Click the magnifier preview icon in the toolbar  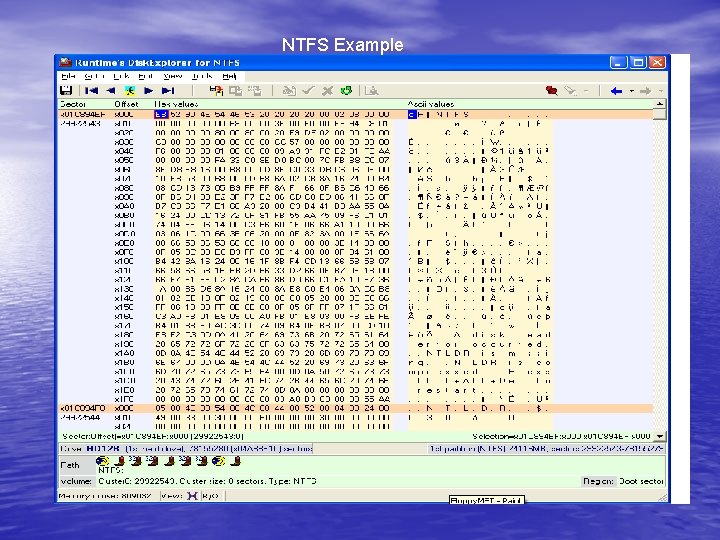pyautogui.click(x=371, y=90)
